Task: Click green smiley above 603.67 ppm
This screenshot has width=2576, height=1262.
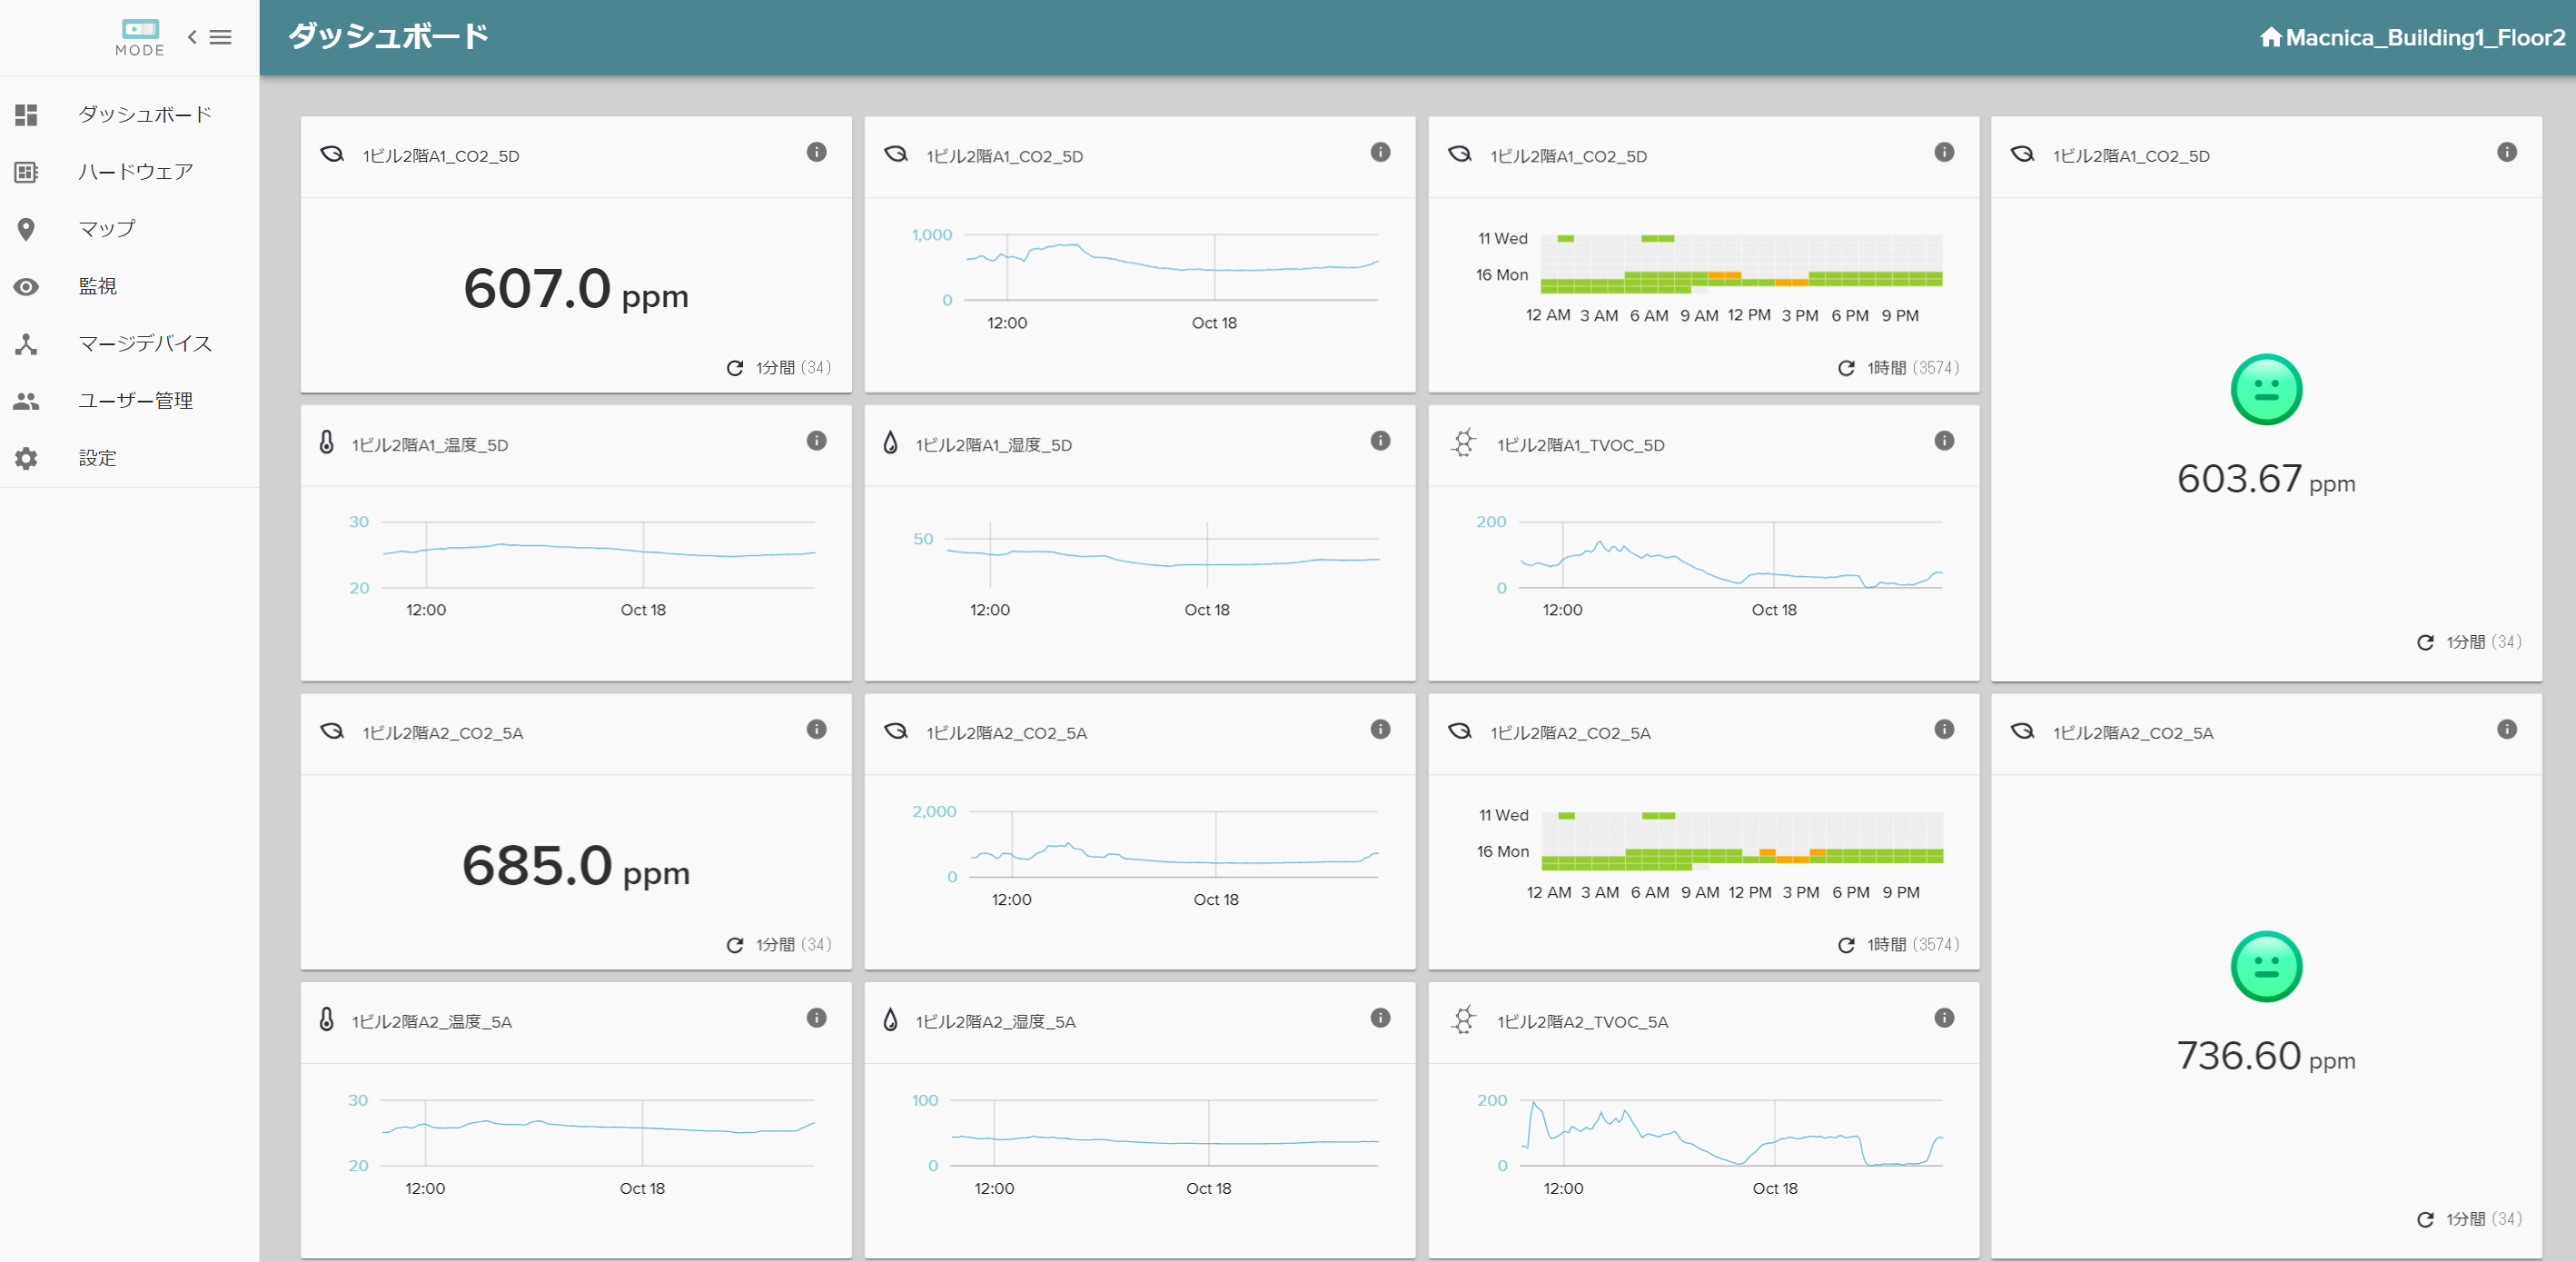Action: (x=2266, y=389)
